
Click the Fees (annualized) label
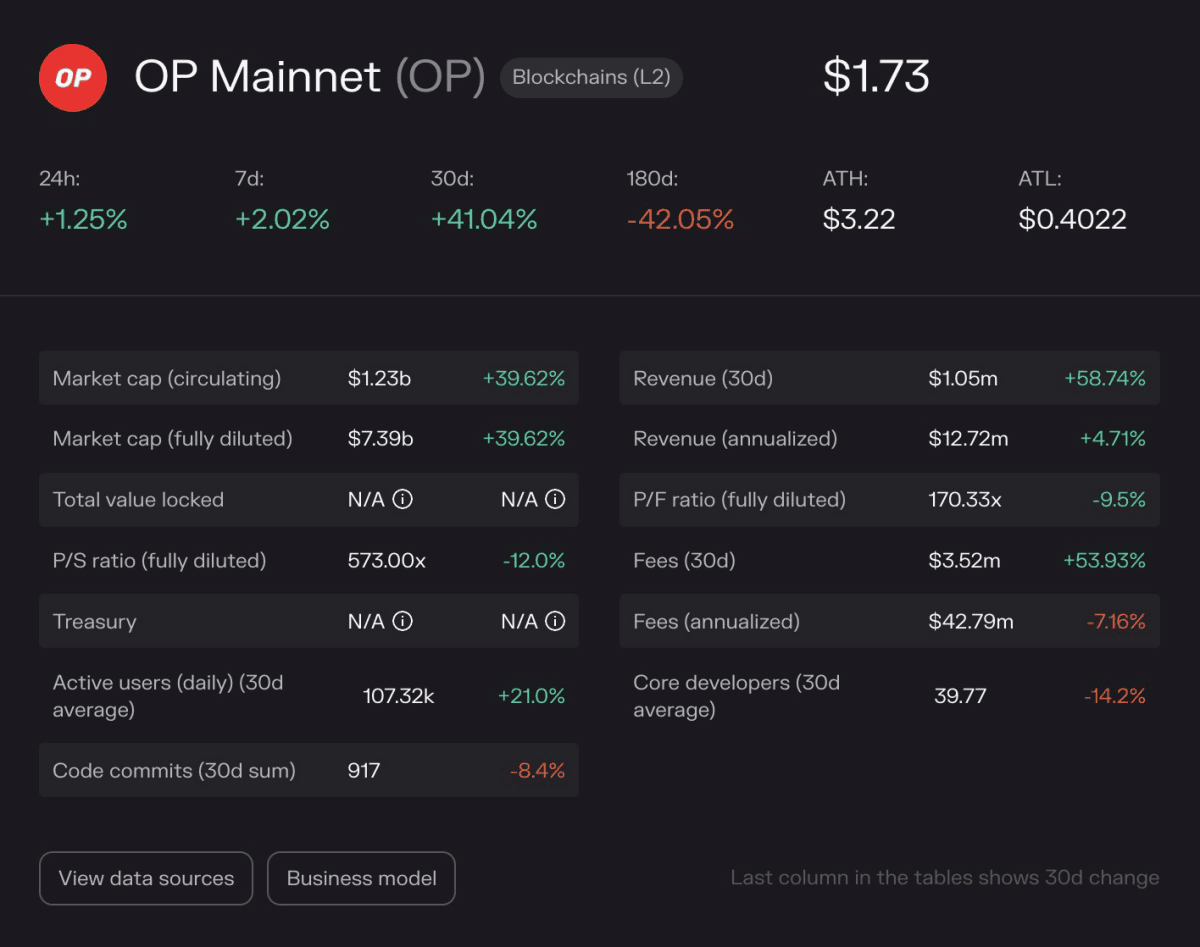coord(716,621)
